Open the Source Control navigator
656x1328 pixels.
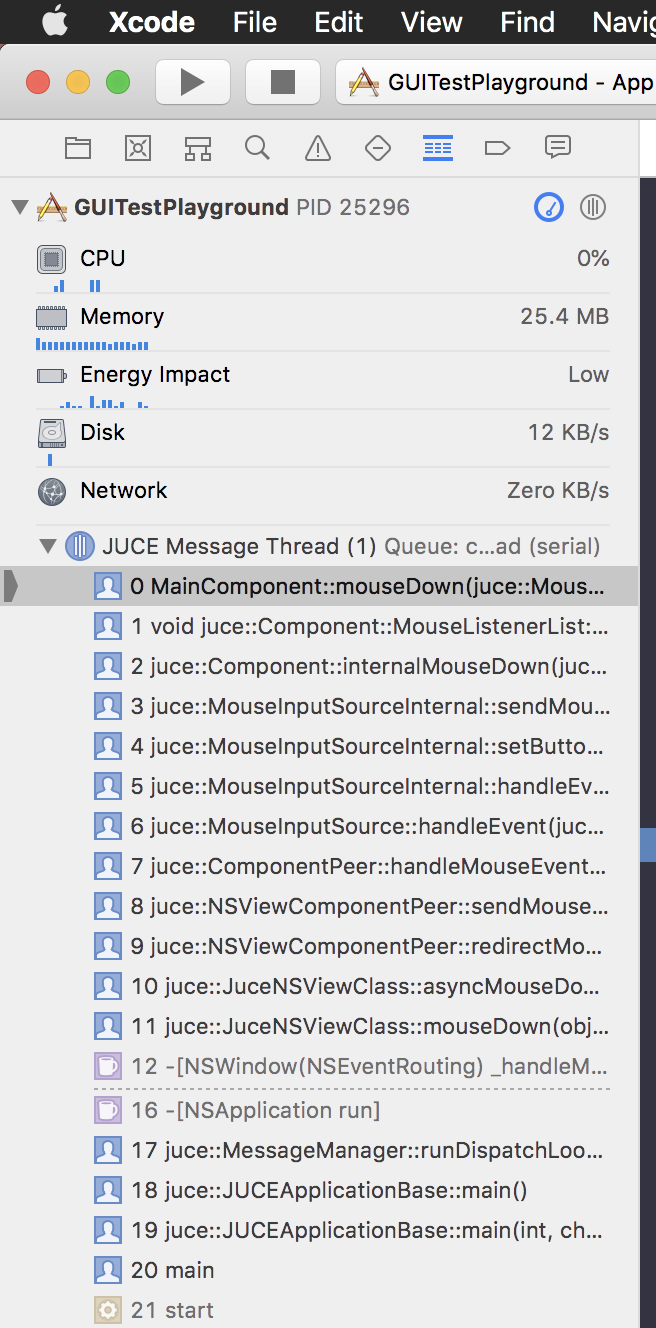(x=138, y=148)
